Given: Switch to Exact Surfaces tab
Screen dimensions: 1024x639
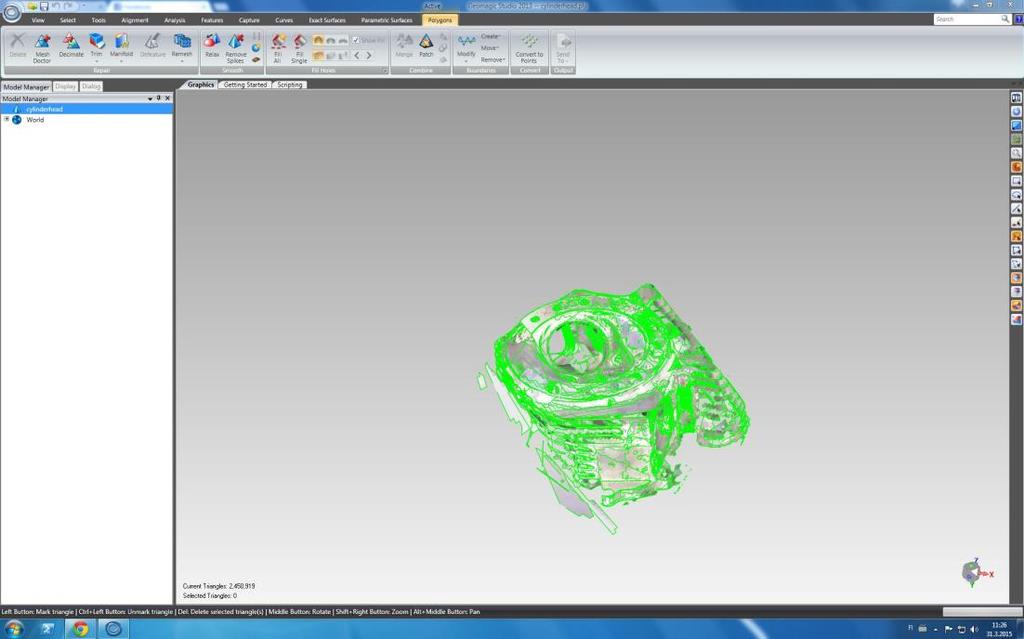Looking at the screenshot, I should pyautogui.click(x=327, y=20).
